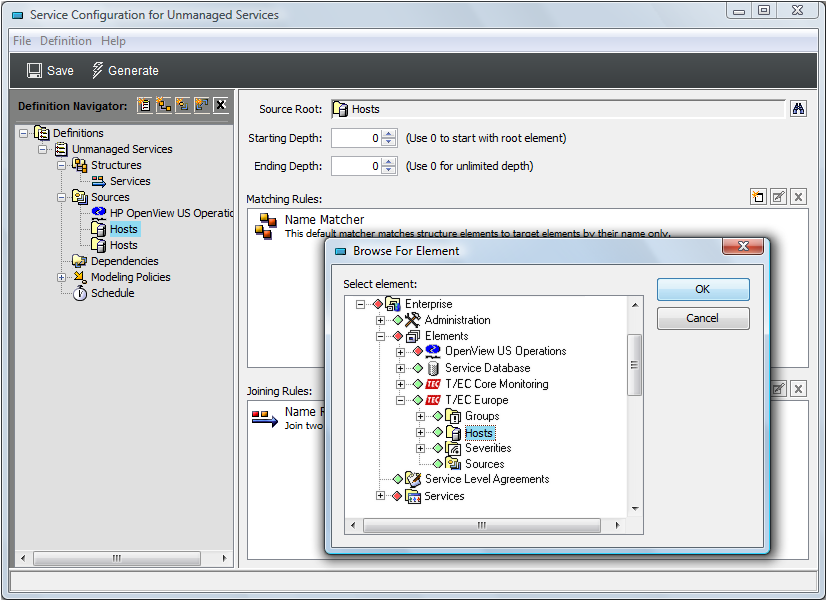Select Schedule in the navigator
Image resolution: width=826 pixels, height=600 pixels.
pyautogui.click(x=112, y=293)
